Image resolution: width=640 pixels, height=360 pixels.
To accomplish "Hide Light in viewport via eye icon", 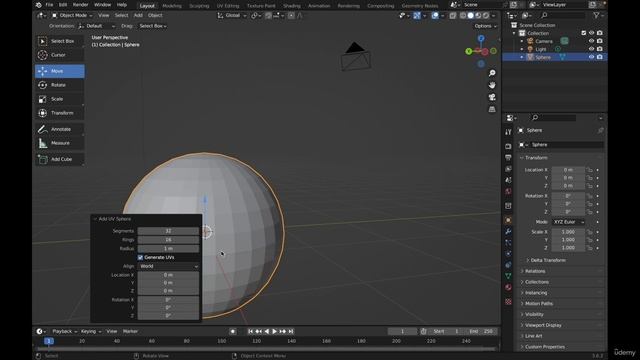I will pyautogui.click(x=591, y=49).
